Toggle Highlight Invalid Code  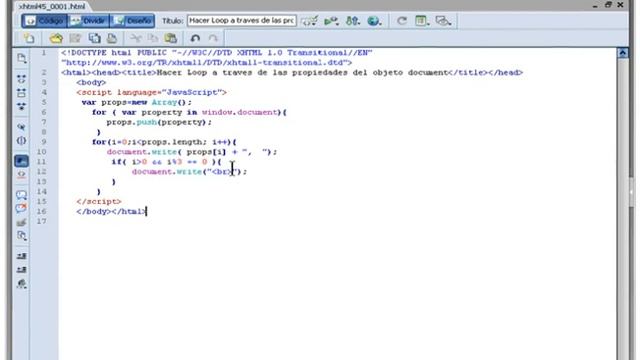click(22, 175)
